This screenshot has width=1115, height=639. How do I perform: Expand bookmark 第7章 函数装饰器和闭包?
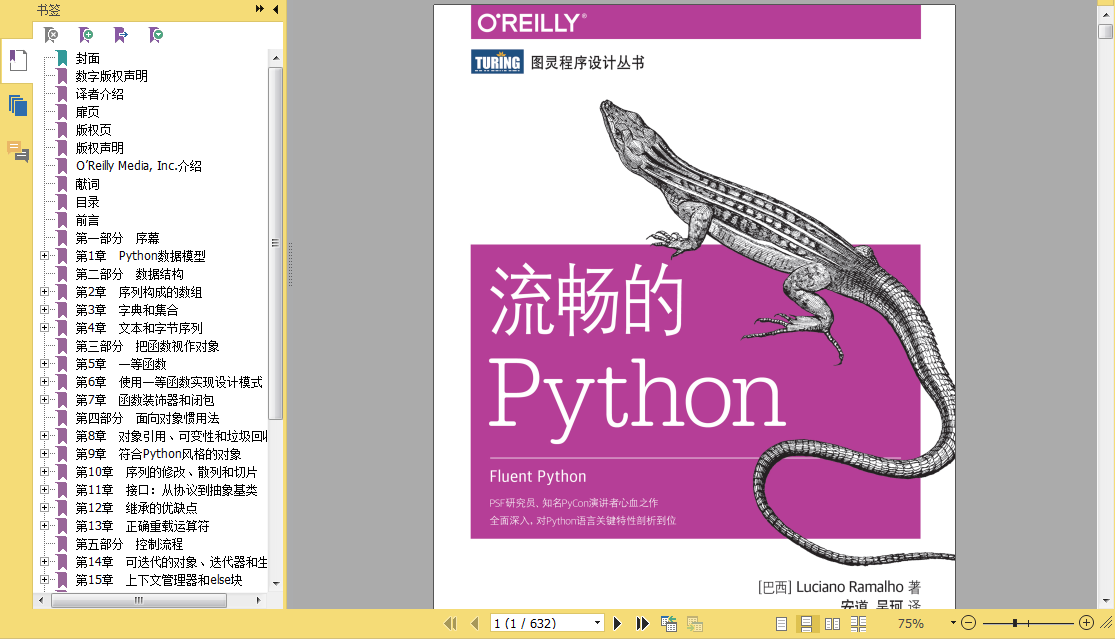pyautogui.click(x=44, y=400)
